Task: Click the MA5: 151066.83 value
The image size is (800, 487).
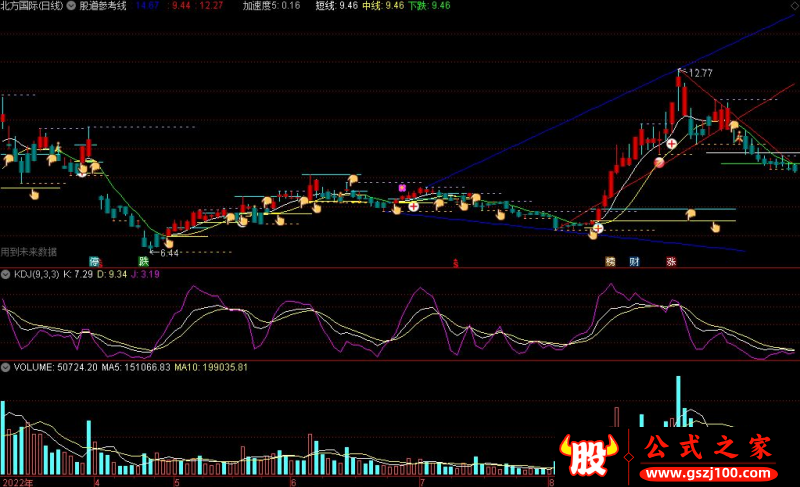Action: pos(136,367)
